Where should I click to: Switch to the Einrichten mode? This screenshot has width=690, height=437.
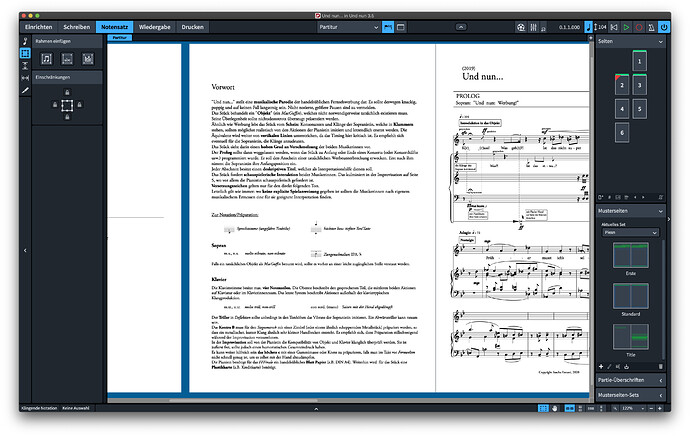39,27
